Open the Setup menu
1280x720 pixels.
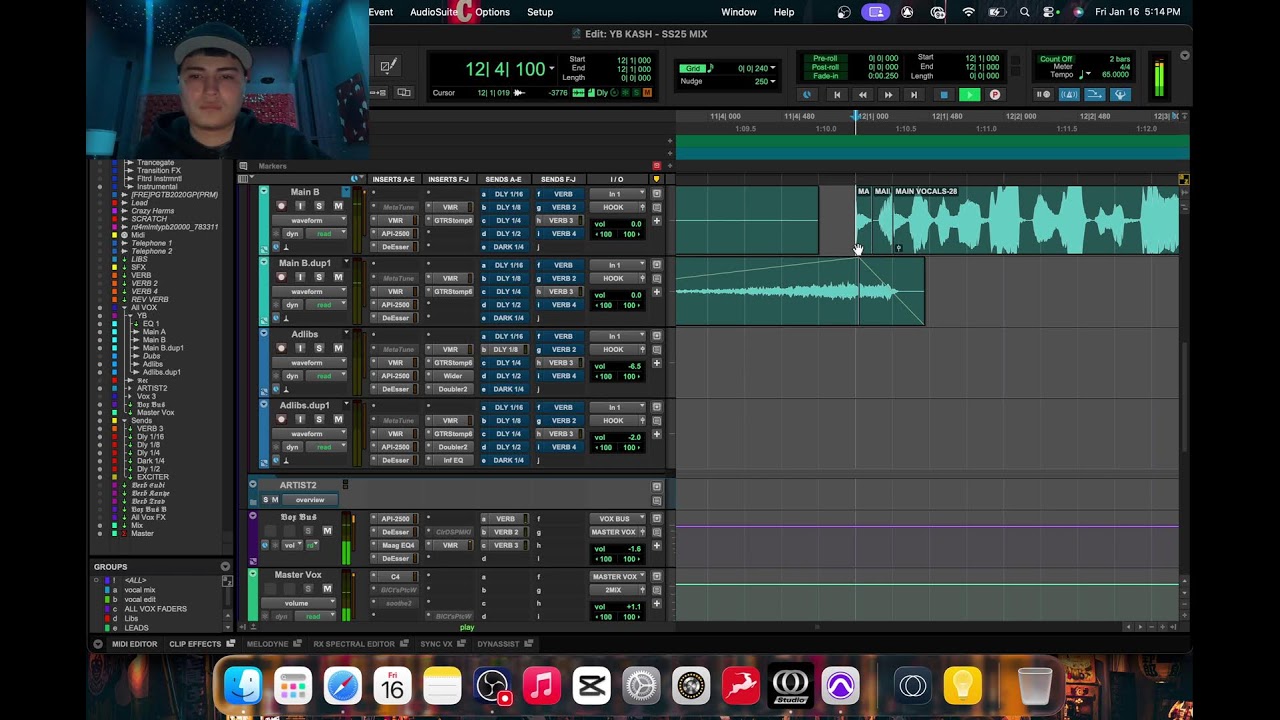click(x=540, y=12)
